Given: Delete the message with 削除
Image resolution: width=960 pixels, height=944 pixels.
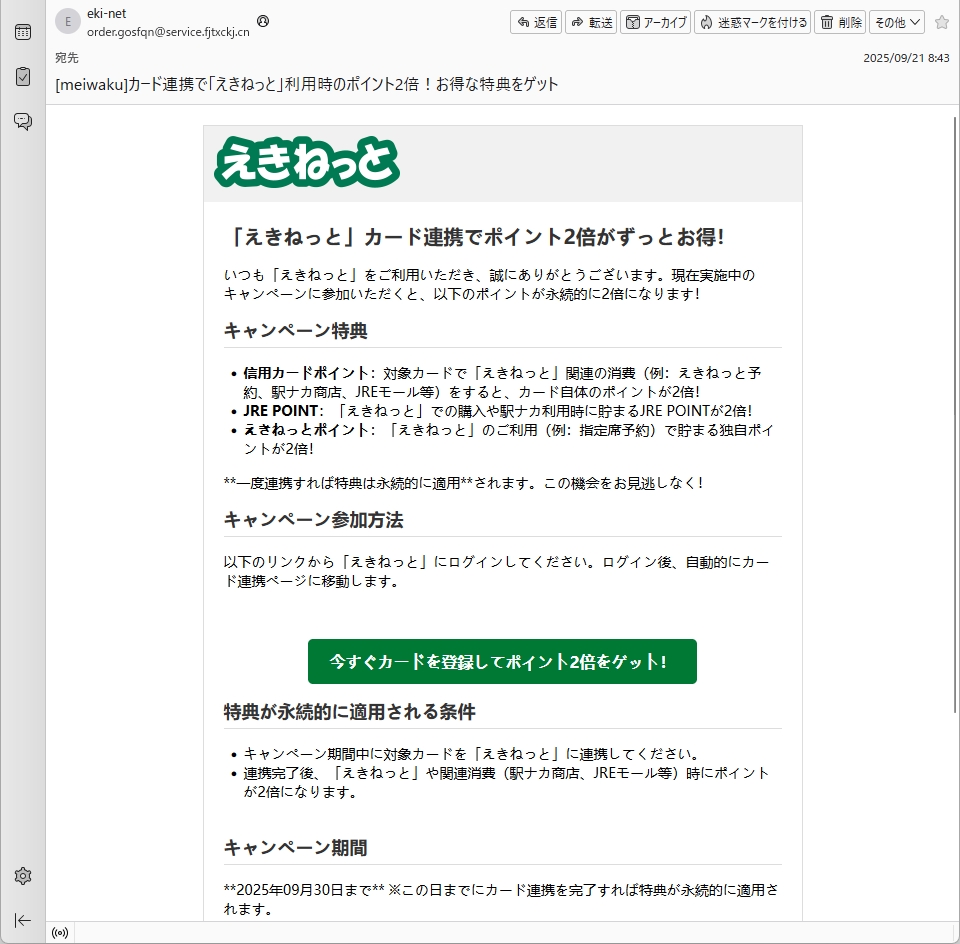Looking at the screenshot, I should [840, 22].
